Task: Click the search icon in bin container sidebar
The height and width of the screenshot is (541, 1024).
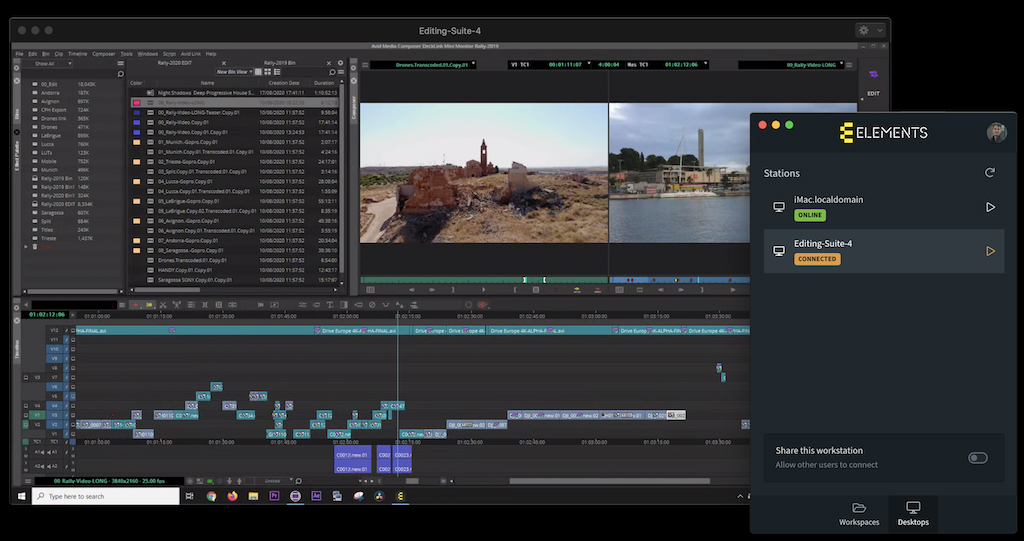Action: pyautogui.click(x=120, y=74)
